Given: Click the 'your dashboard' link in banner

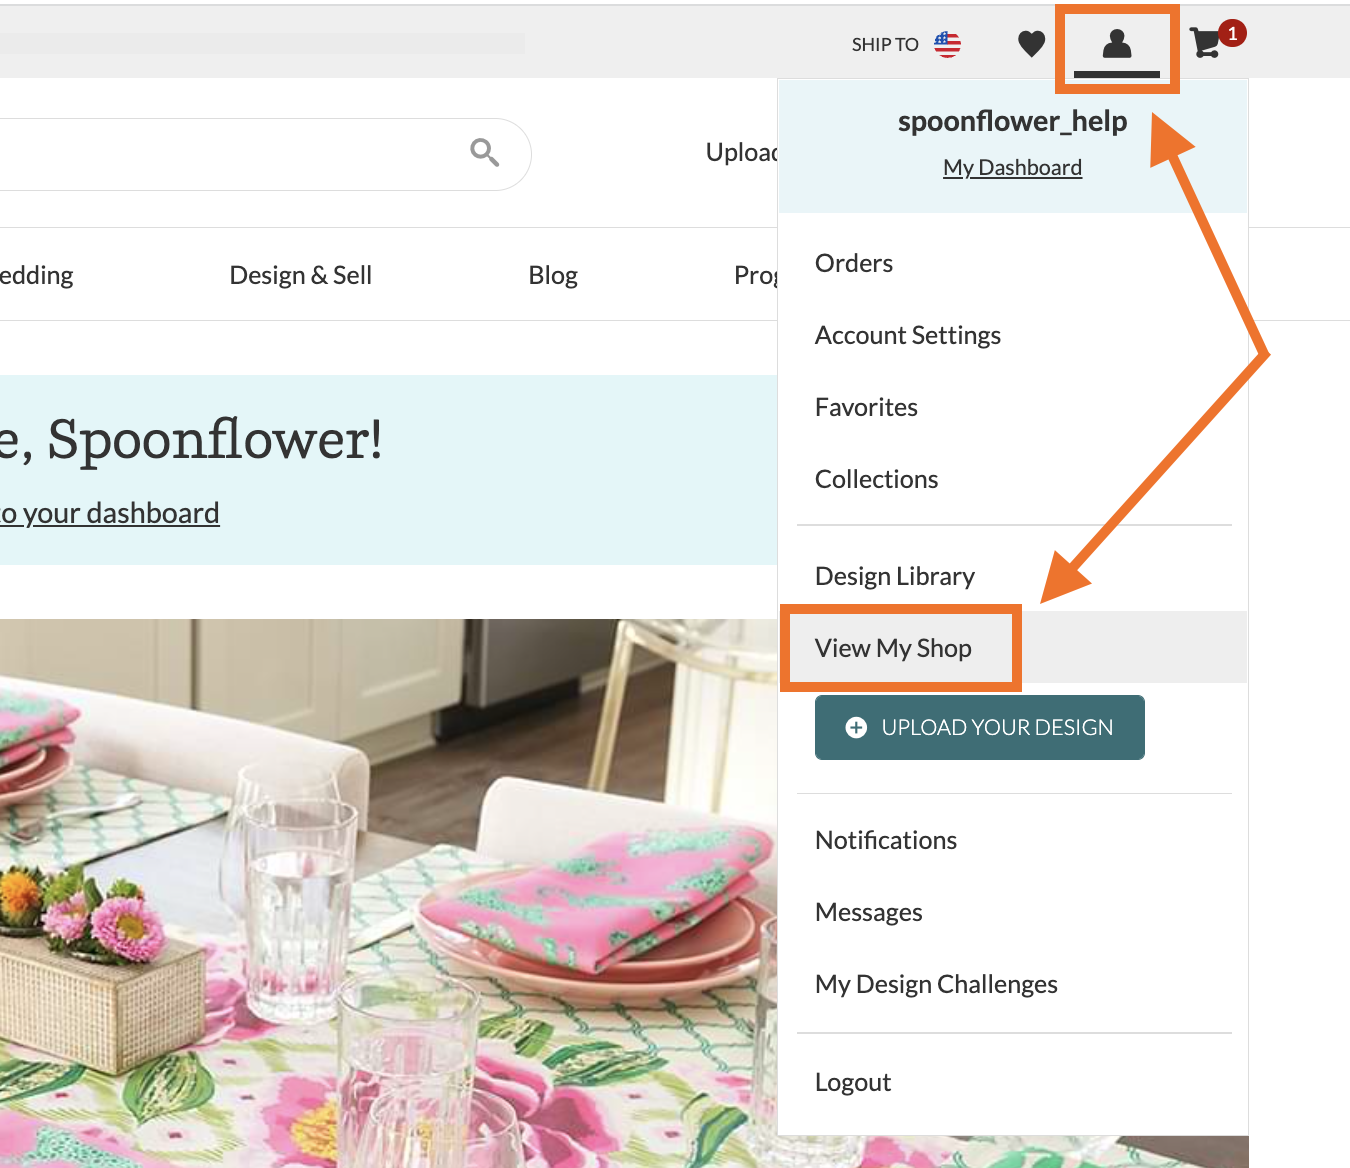Looking at the screenshot, I should [110, 513].
